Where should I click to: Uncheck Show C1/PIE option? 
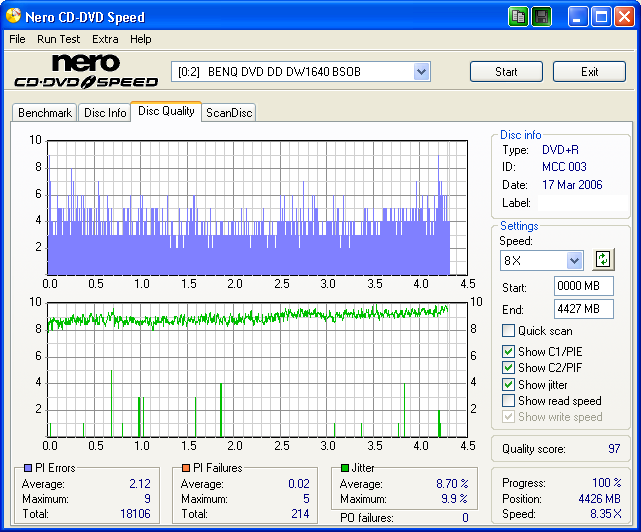509,351
